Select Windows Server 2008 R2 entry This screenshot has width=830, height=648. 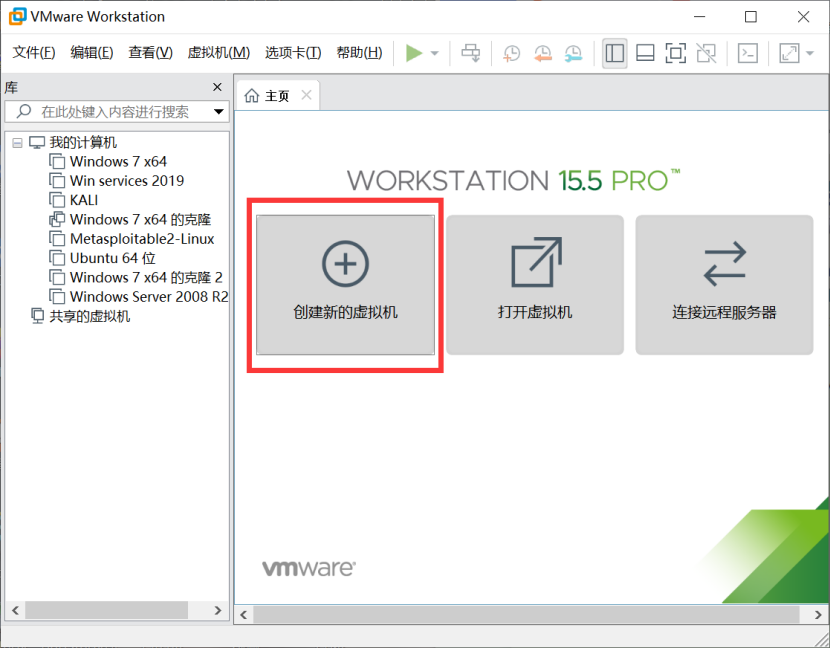coord(149,297)
